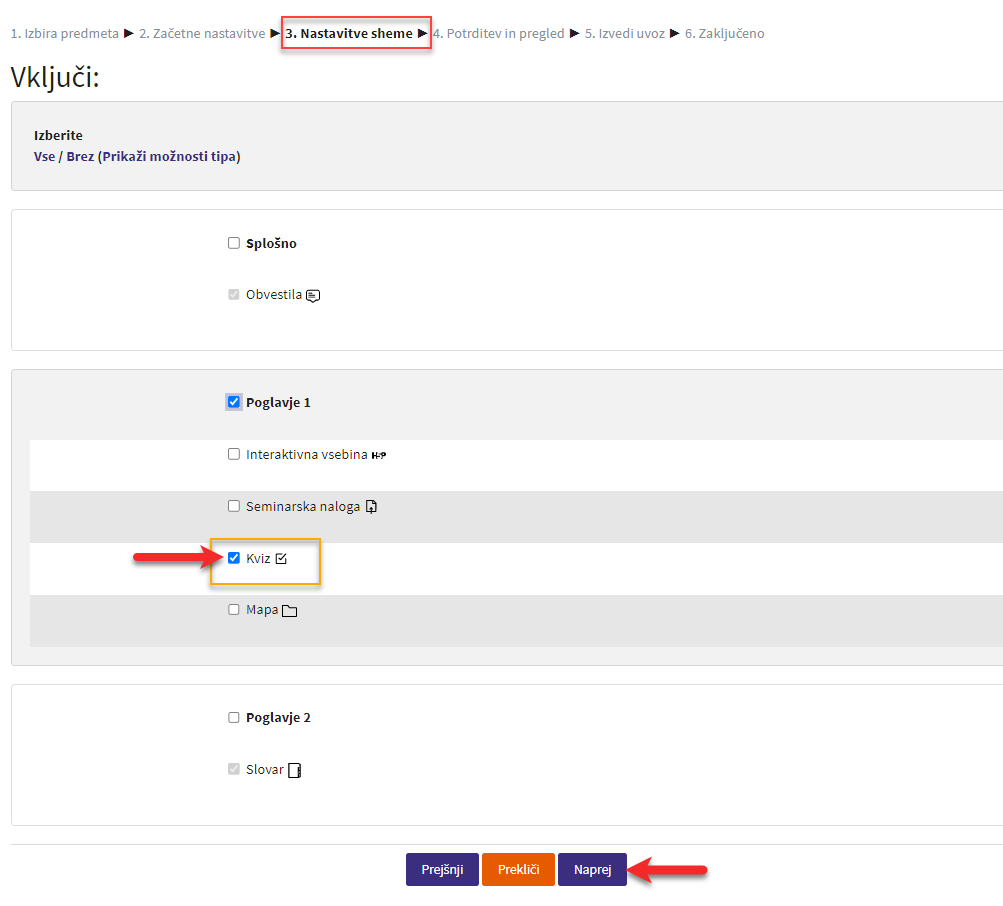The image size is (1003, 906).
Task: Click the Obvestila label text
Action: click(274, 295)
